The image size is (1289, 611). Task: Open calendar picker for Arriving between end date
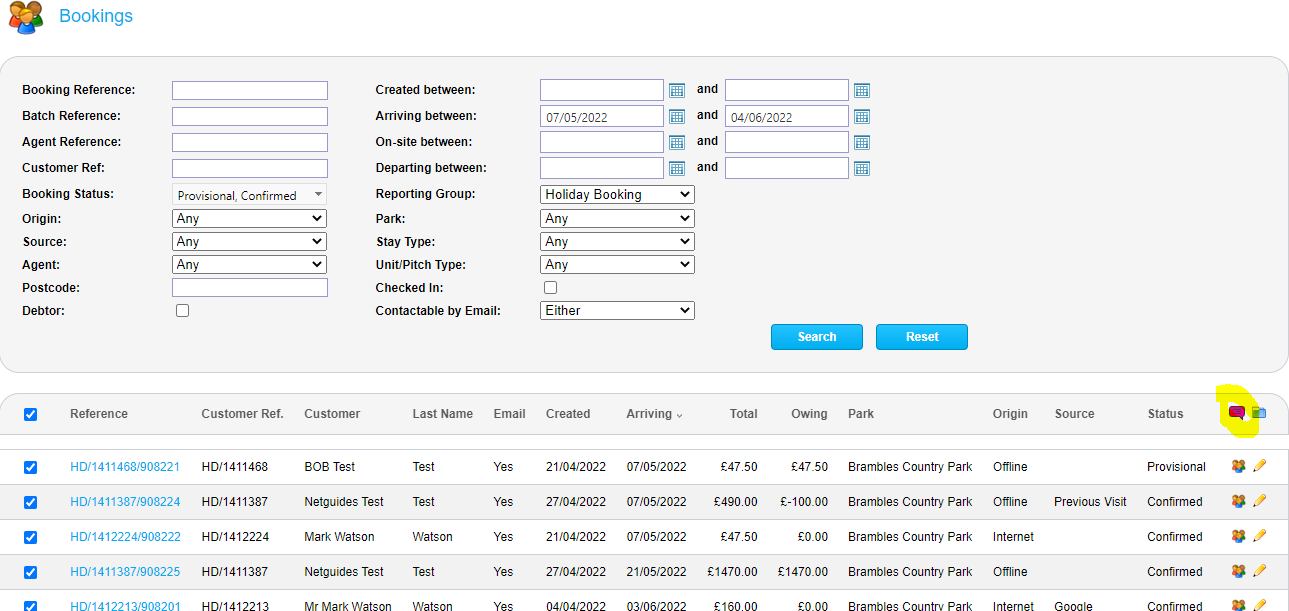coord(862,116)
